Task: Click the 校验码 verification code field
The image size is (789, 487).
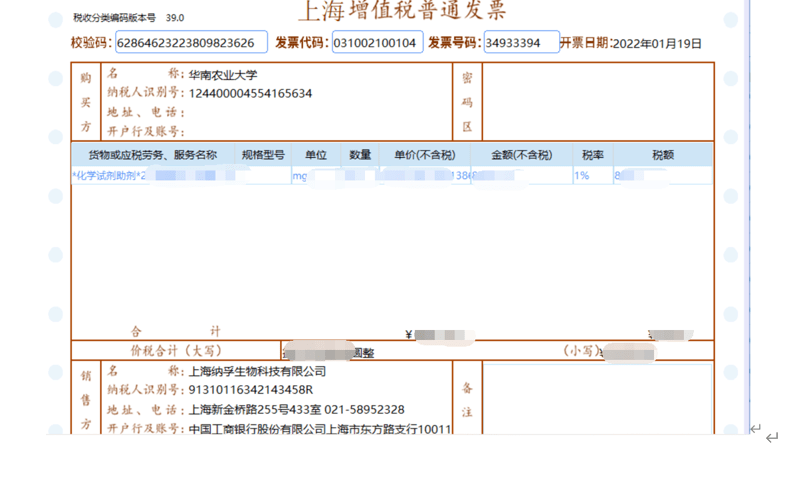Action: [191, 42]
